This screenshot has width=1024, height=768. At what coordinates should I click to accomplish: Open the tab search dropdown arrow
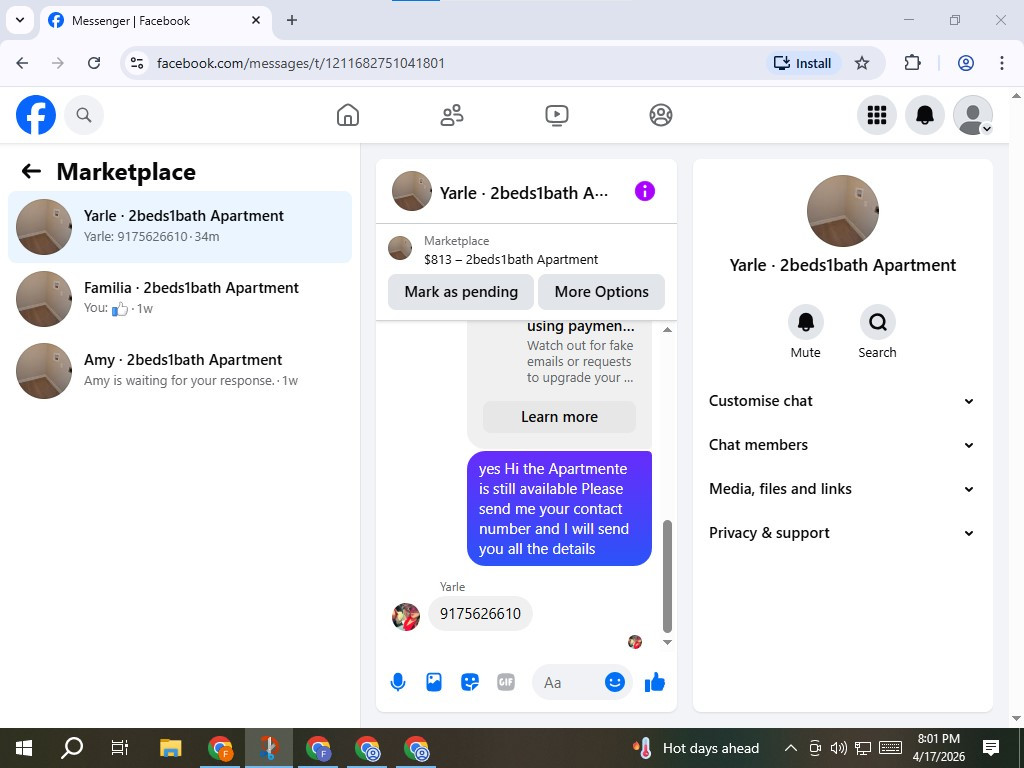click(x=20, y=20)
